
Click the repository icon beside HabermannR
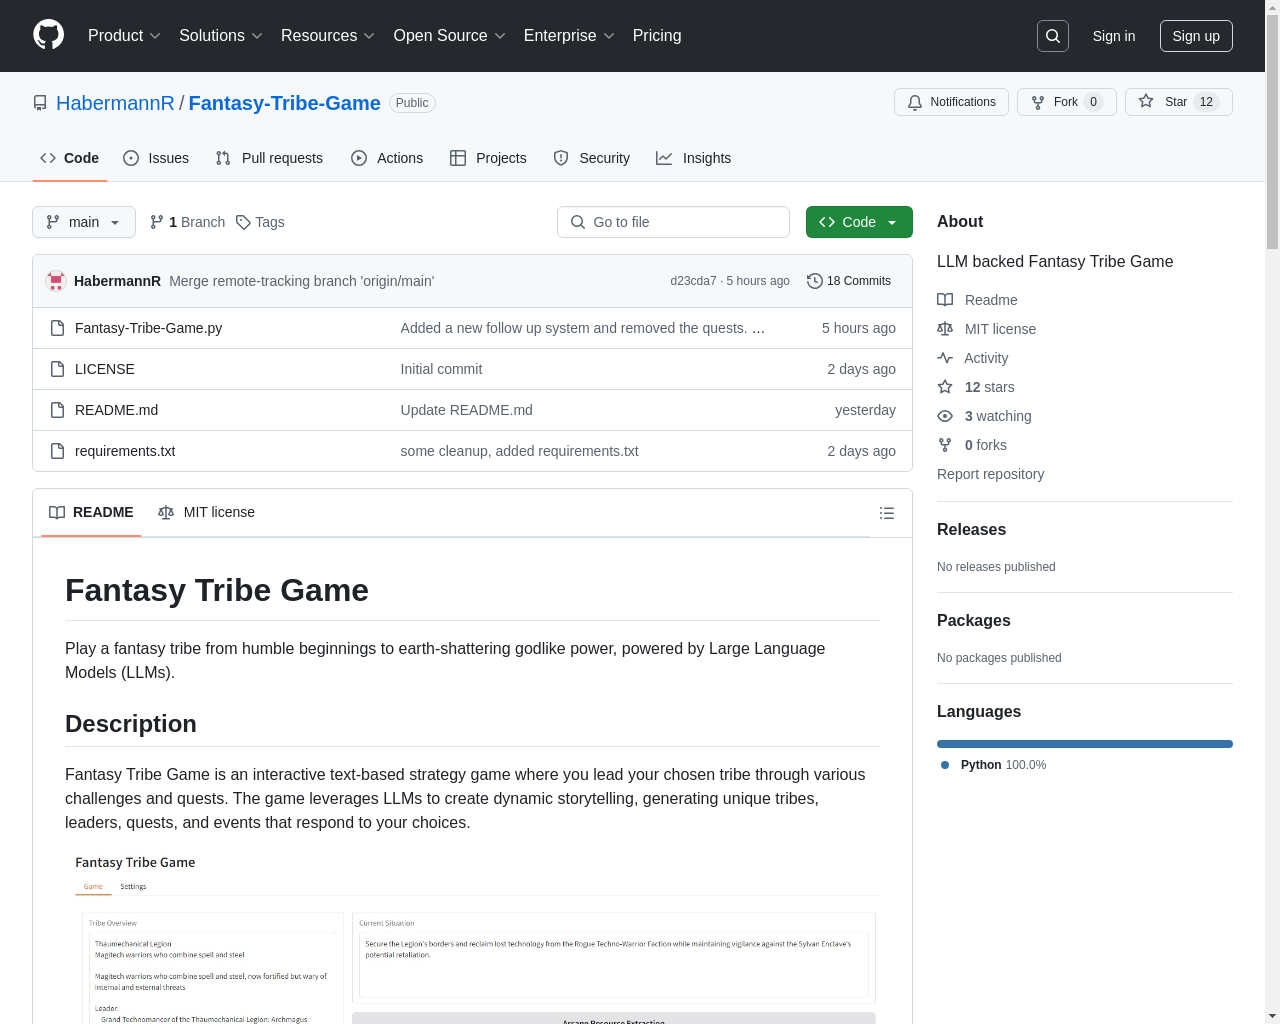tap(40, 103)
